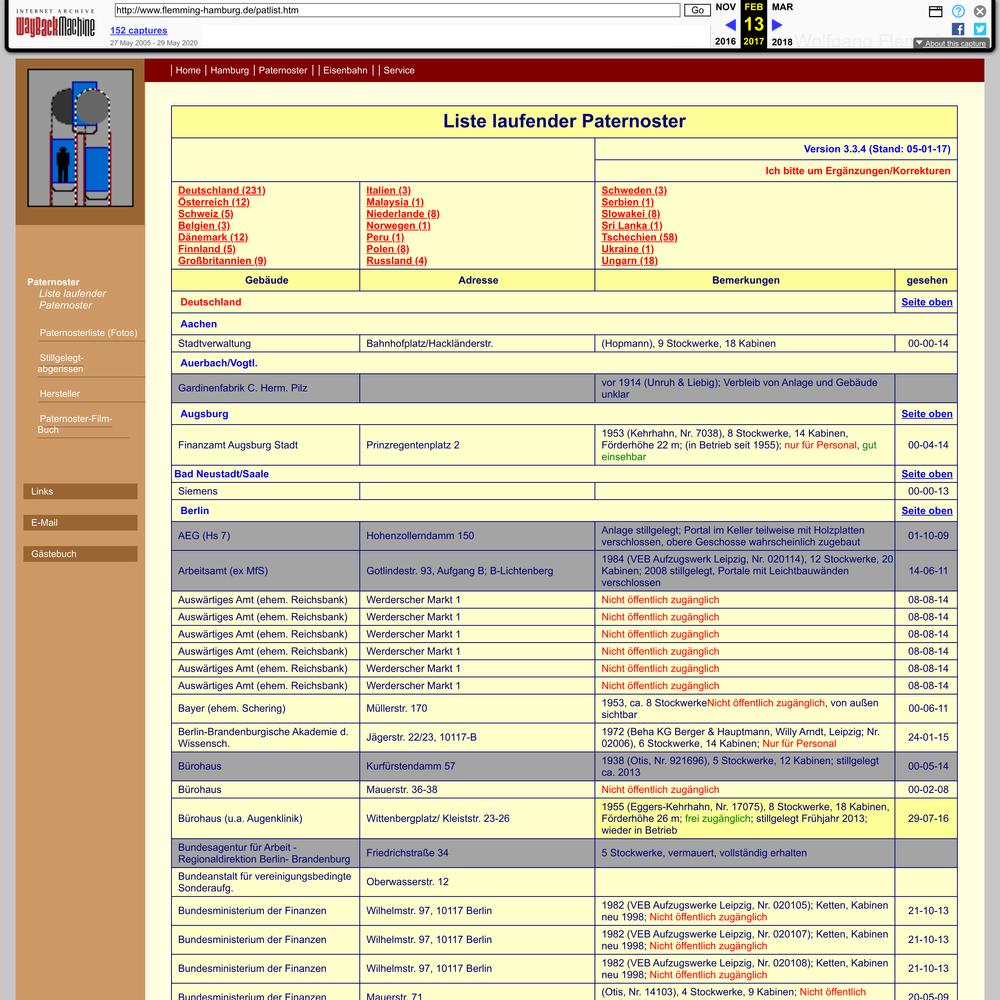Click 'Seite oben' in Augsburg row
Image resolution: width=1000 pixels, height=1000 pixels.
tap(927, 413)
